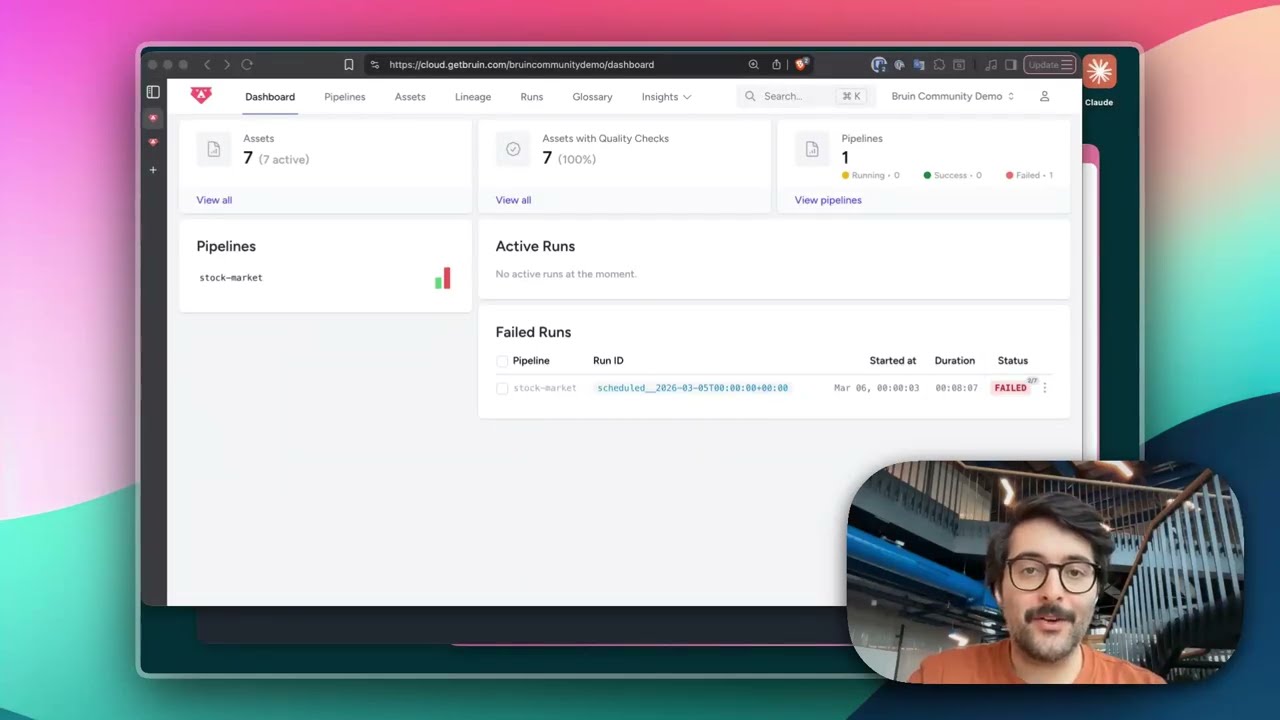Switch to the Dashboard tab
This screenshot has height=720, width=1280.
pyautogui.click(x=270, y=97)
